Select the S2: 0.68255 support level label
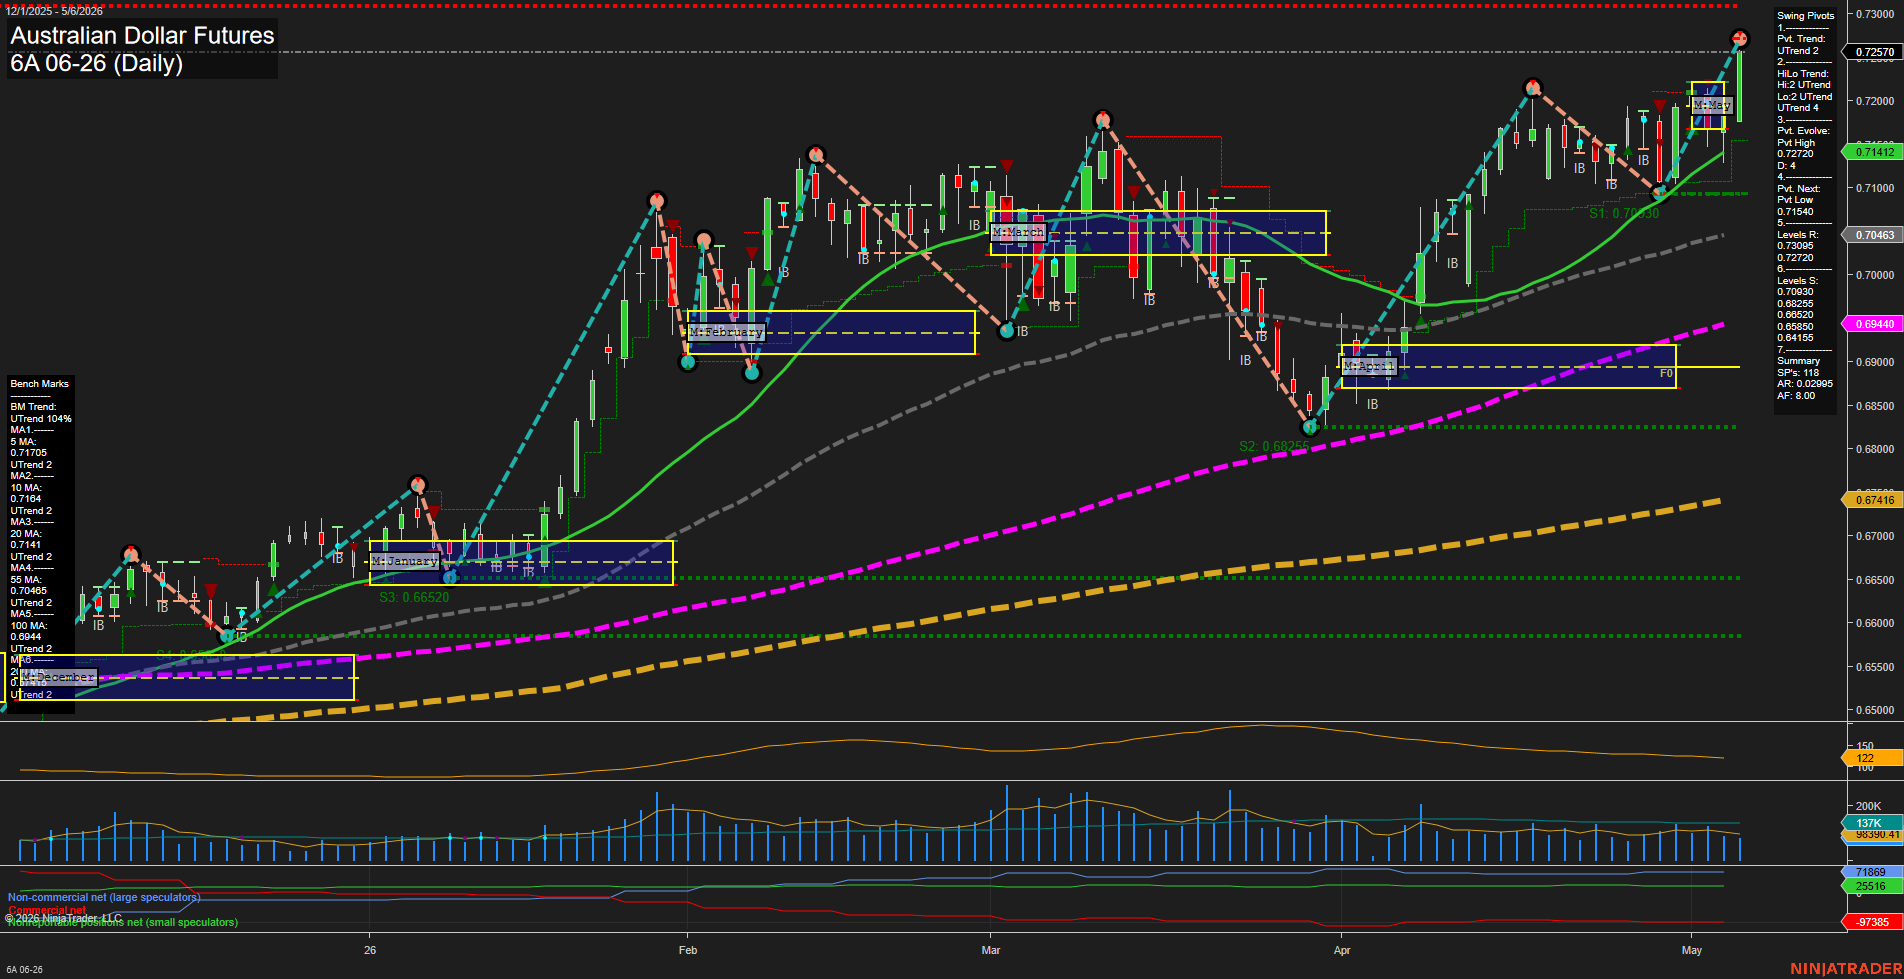Viewport: 1904px width, 979px height. click(x=1273, y=446)
